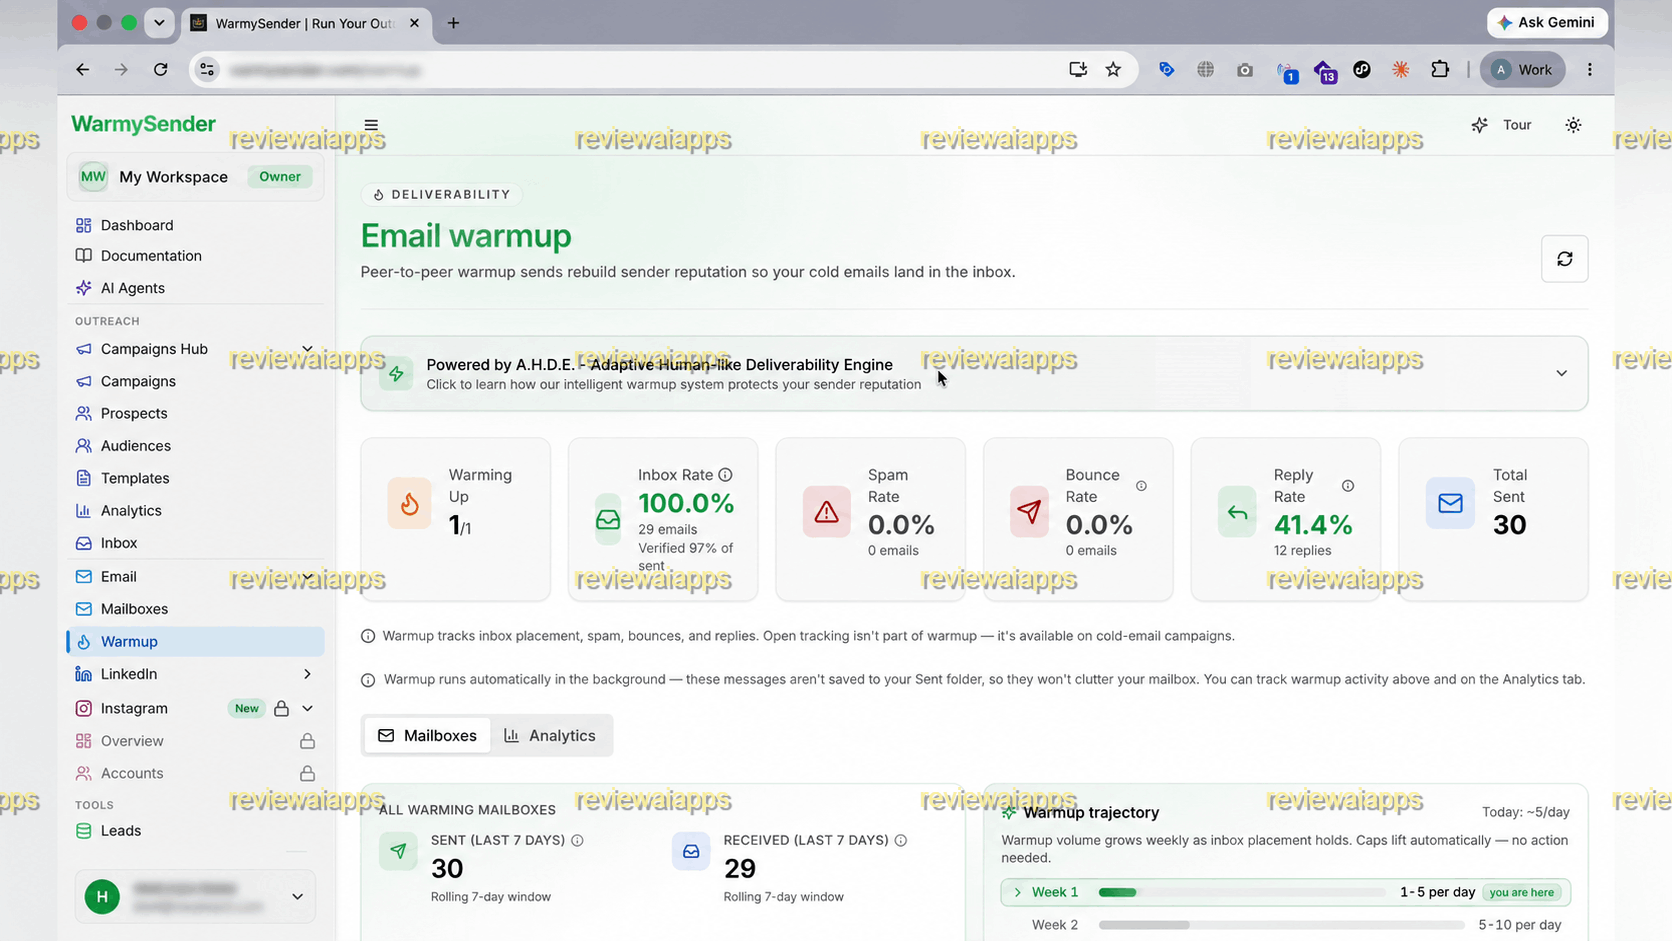Click the 'Today: ~5/day' label

[x=1526, y=813]
